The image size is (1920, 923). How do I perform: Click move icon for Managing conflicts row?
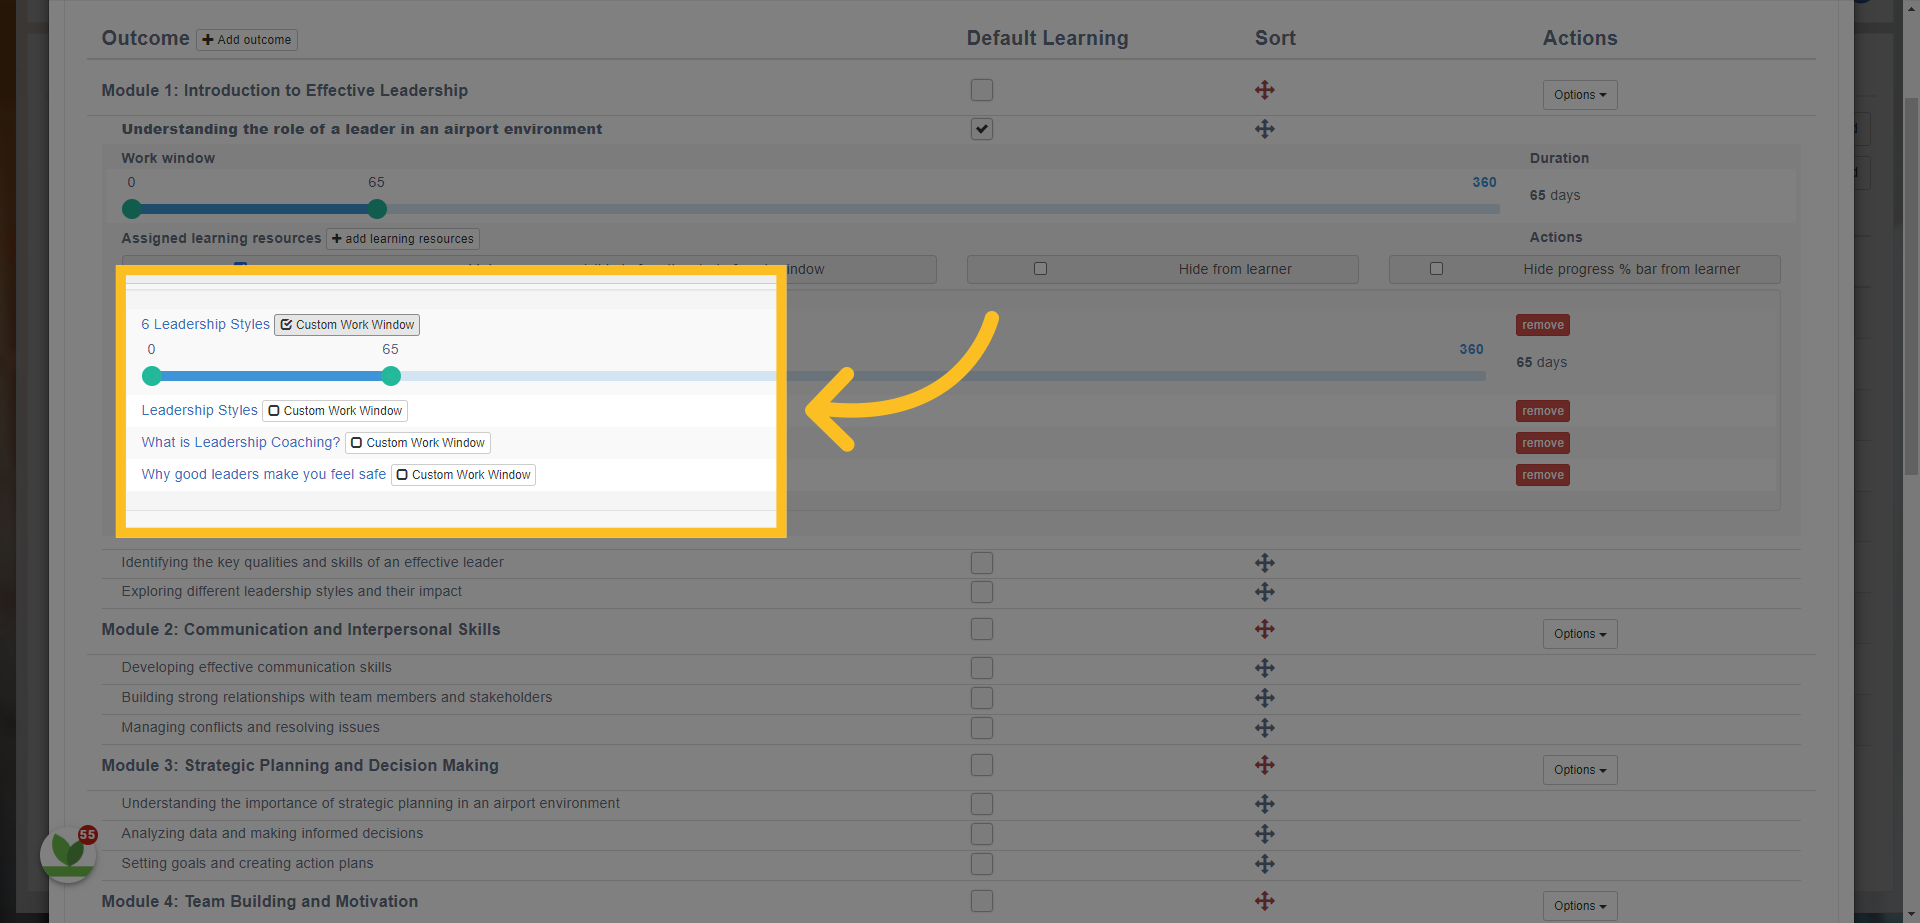(1264, 728)
